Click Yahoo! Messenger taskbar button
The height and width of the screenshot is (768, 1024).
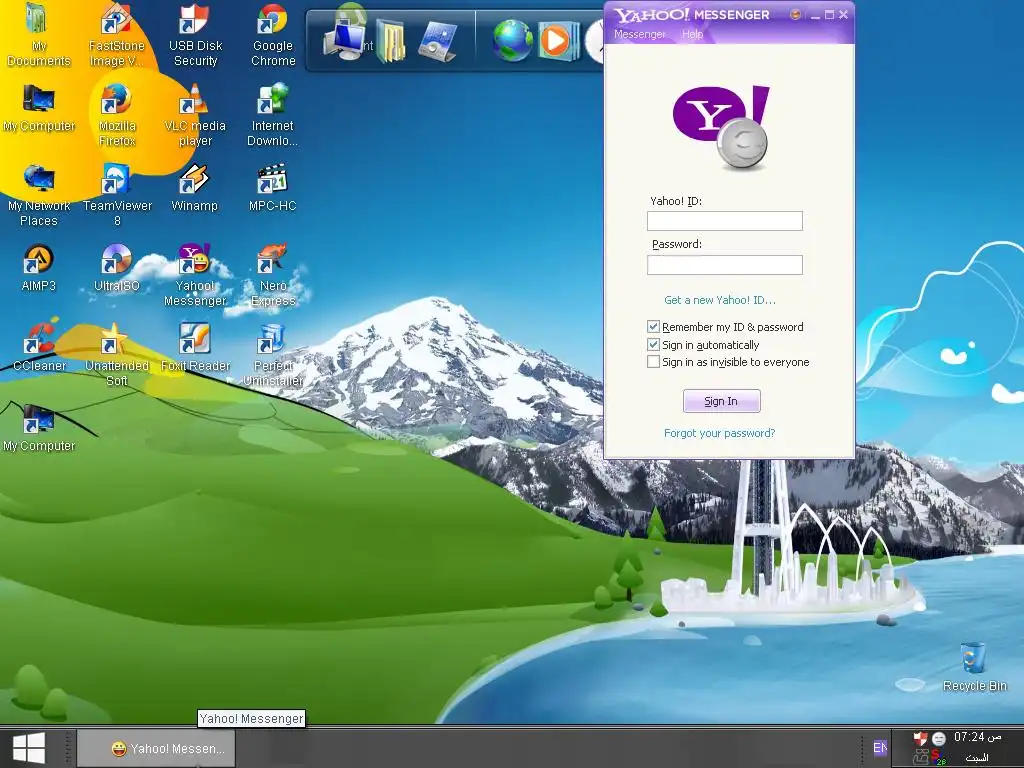coord(155,748)
